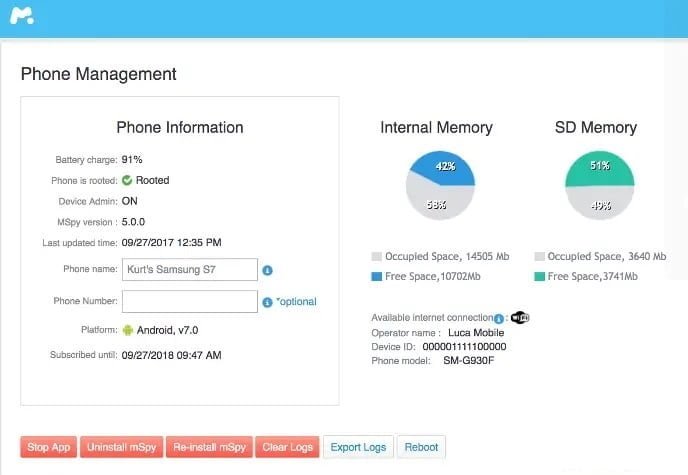
Task: Click operator name Luca Mobile
Action: click(476, 332)
